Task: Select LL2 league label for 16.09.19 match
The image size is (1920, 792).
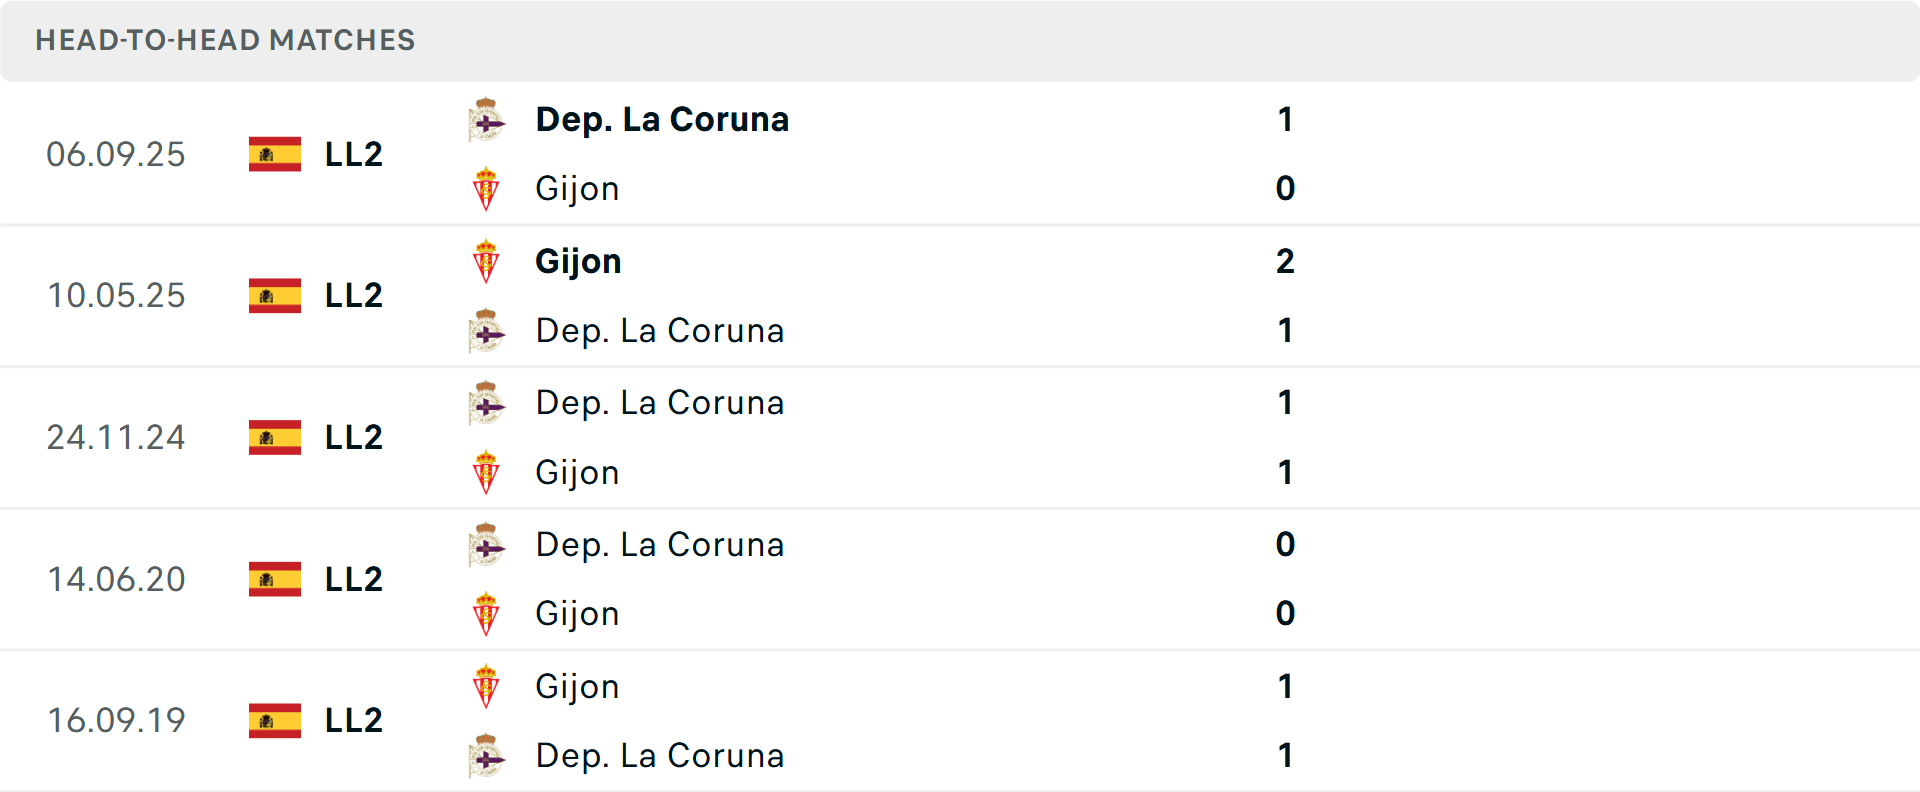Action: (354, 721)
